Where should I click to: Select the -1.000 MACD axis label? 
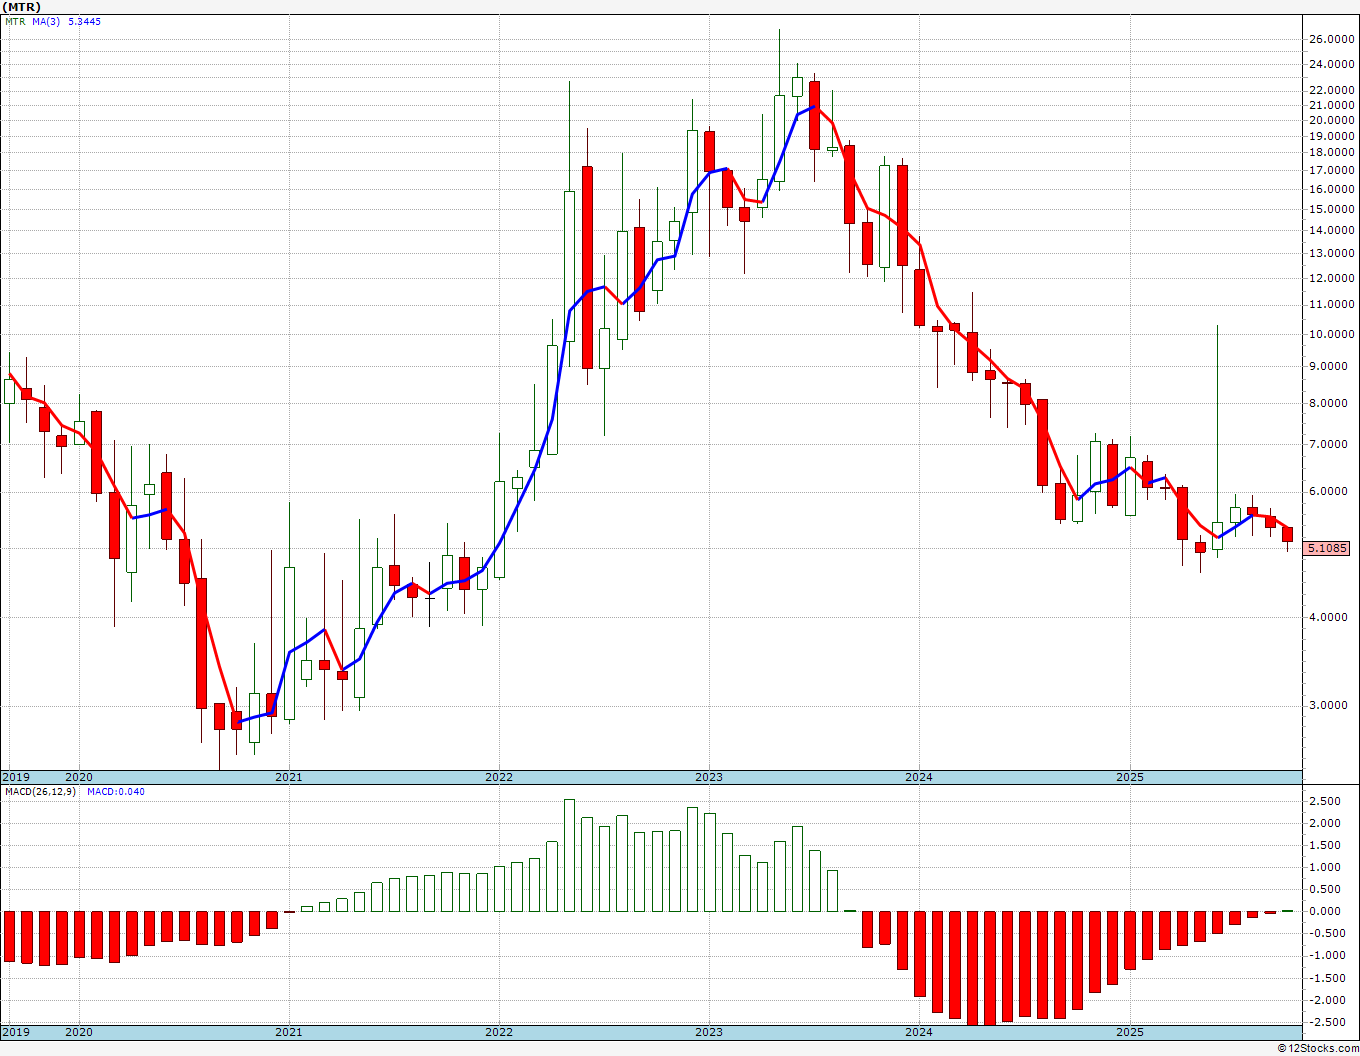1328,956
